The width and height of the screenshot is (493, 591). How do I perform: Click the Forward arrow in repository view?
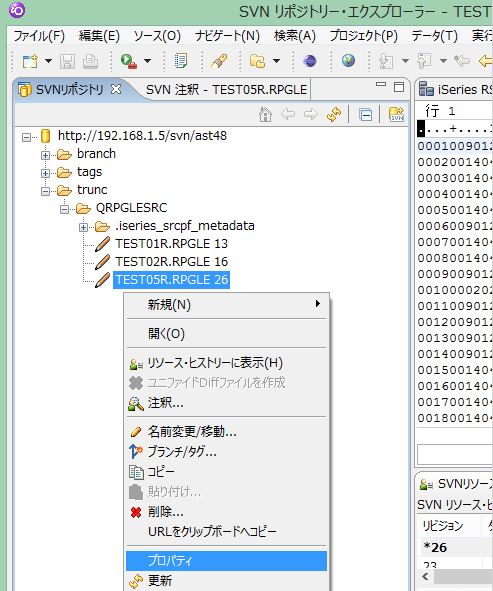(311, 114)
